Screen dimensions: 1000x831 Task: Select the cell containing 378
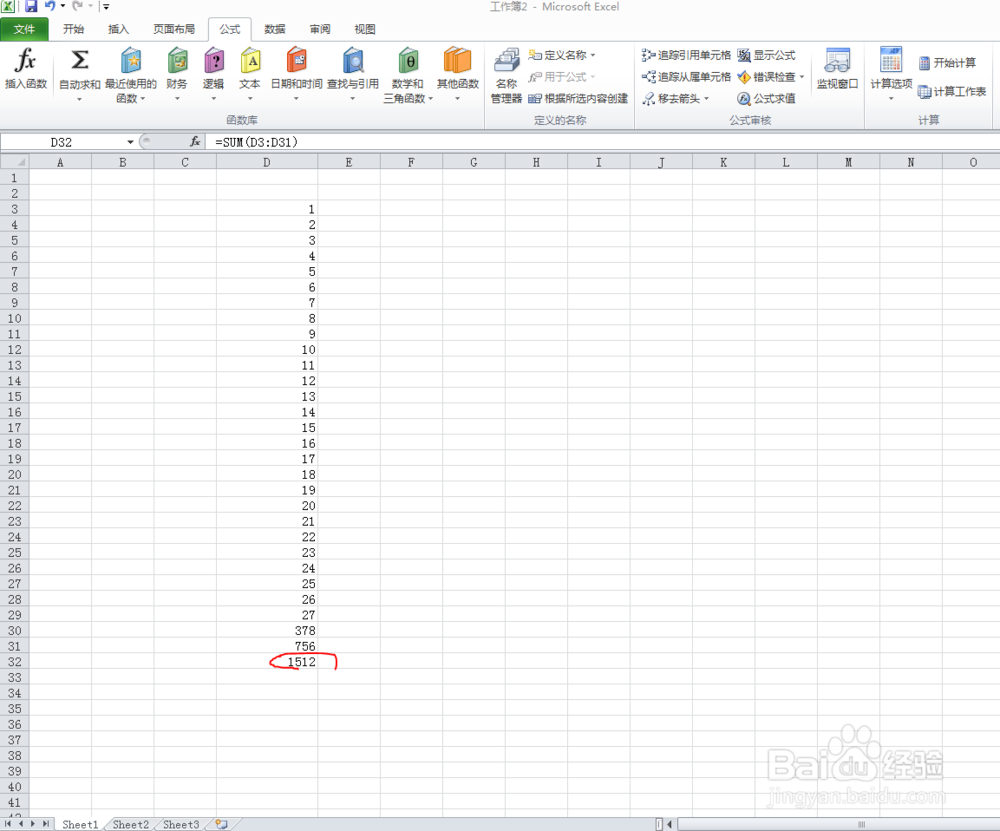[267, 630]
